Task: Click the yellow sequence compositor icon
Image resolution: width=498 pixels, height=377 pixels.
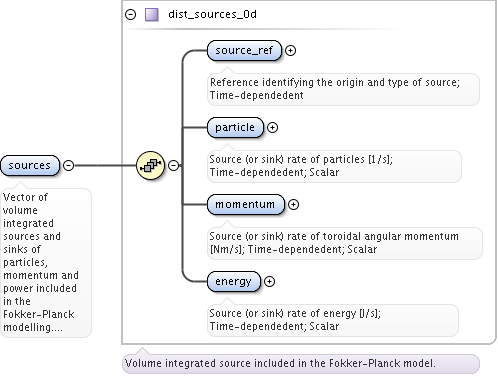Action: [x=151, y=165]
